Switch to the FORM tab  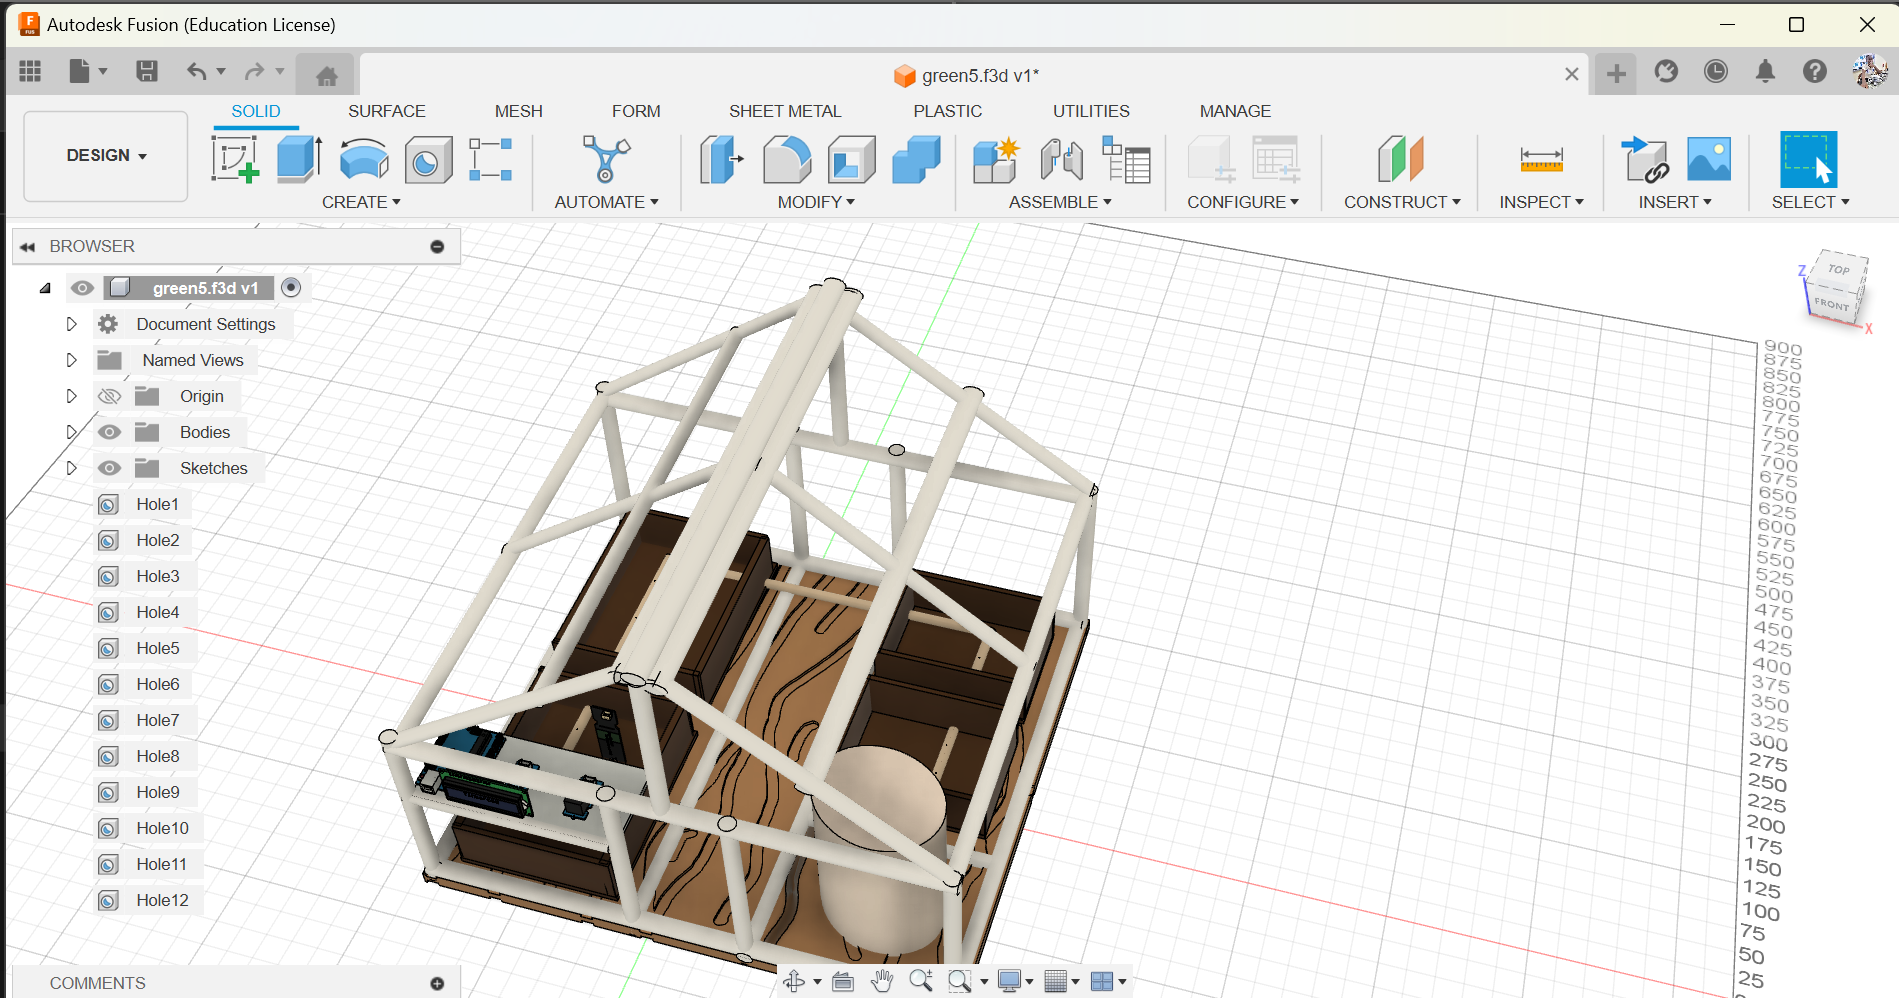coord(636,111)
